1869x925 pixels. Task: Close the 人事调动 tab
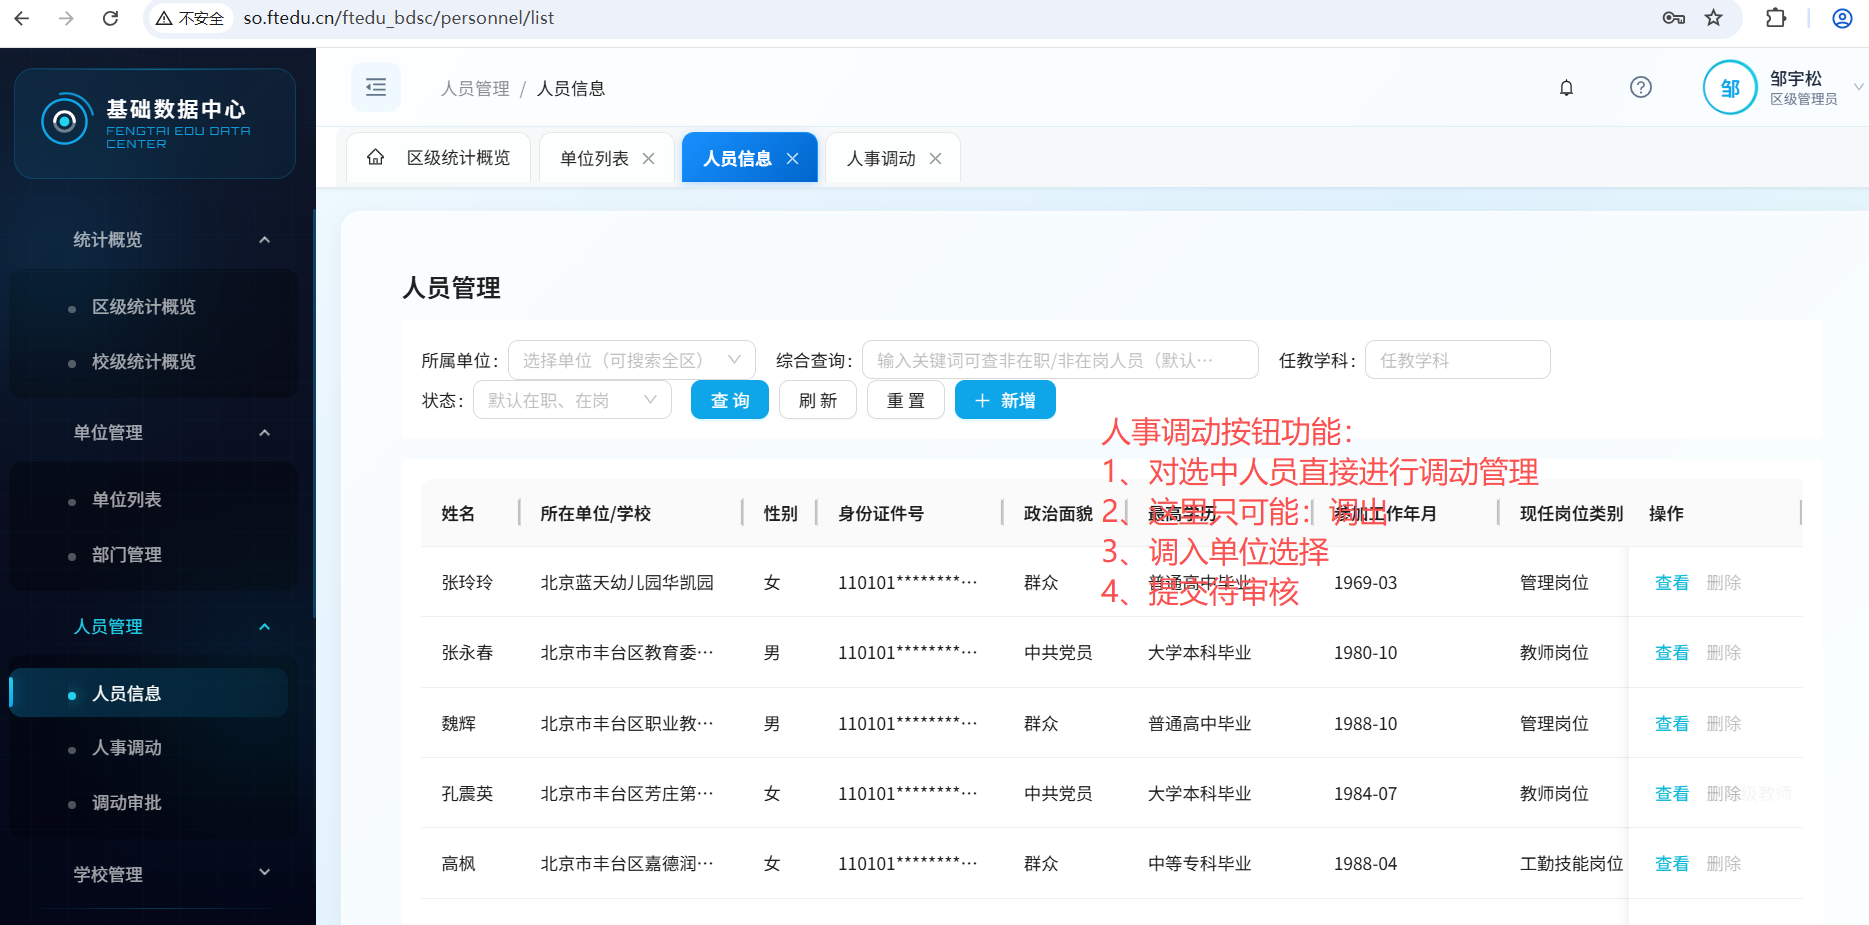tap(935, 159)
